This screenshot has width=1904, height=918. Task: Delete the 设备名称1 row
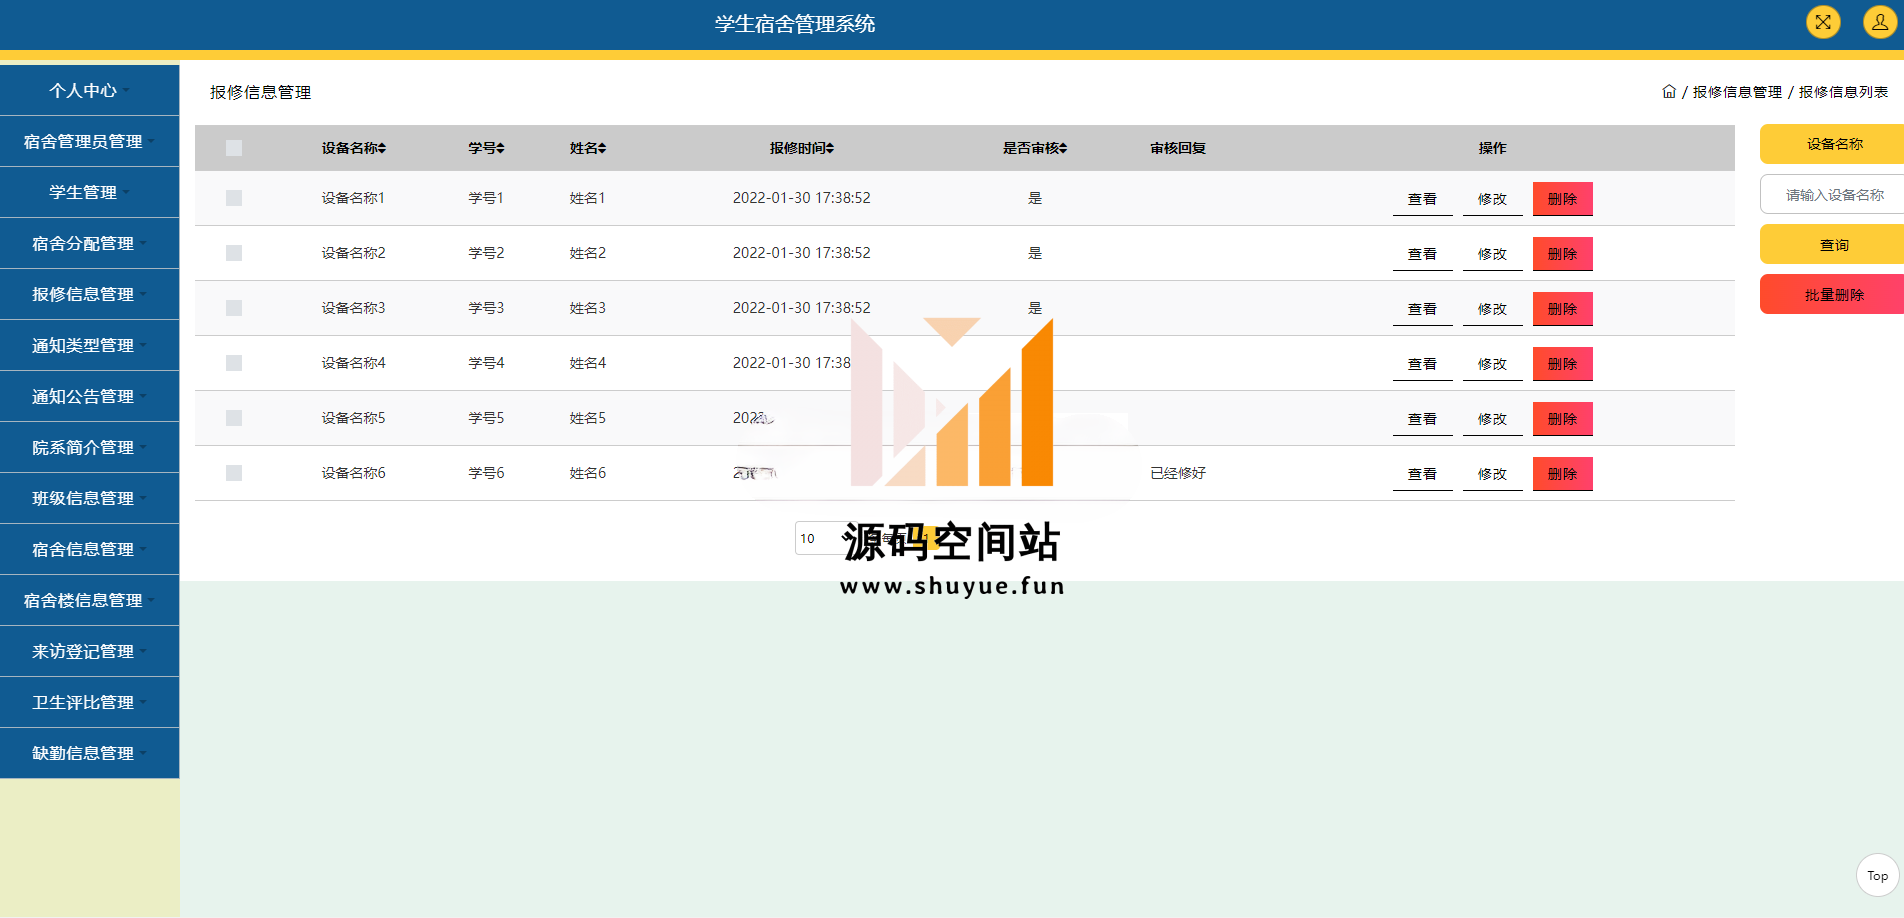(1562, 199)
